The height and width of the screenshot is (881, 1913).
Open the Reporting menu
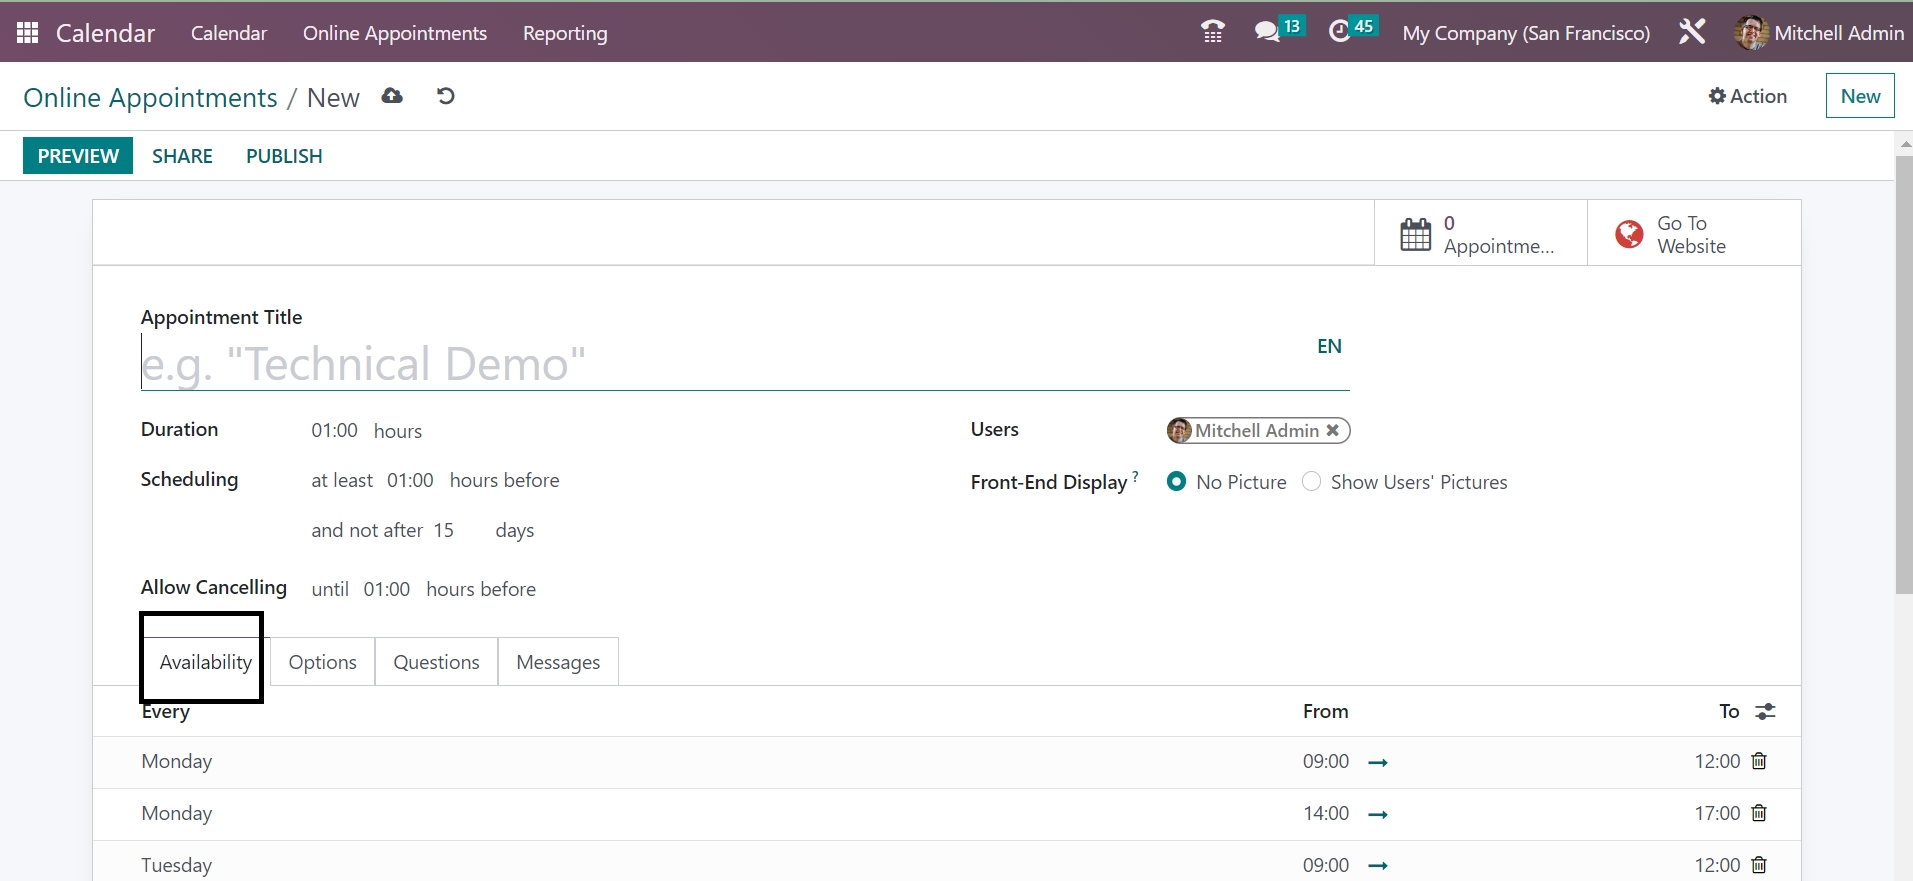(565, 33)
